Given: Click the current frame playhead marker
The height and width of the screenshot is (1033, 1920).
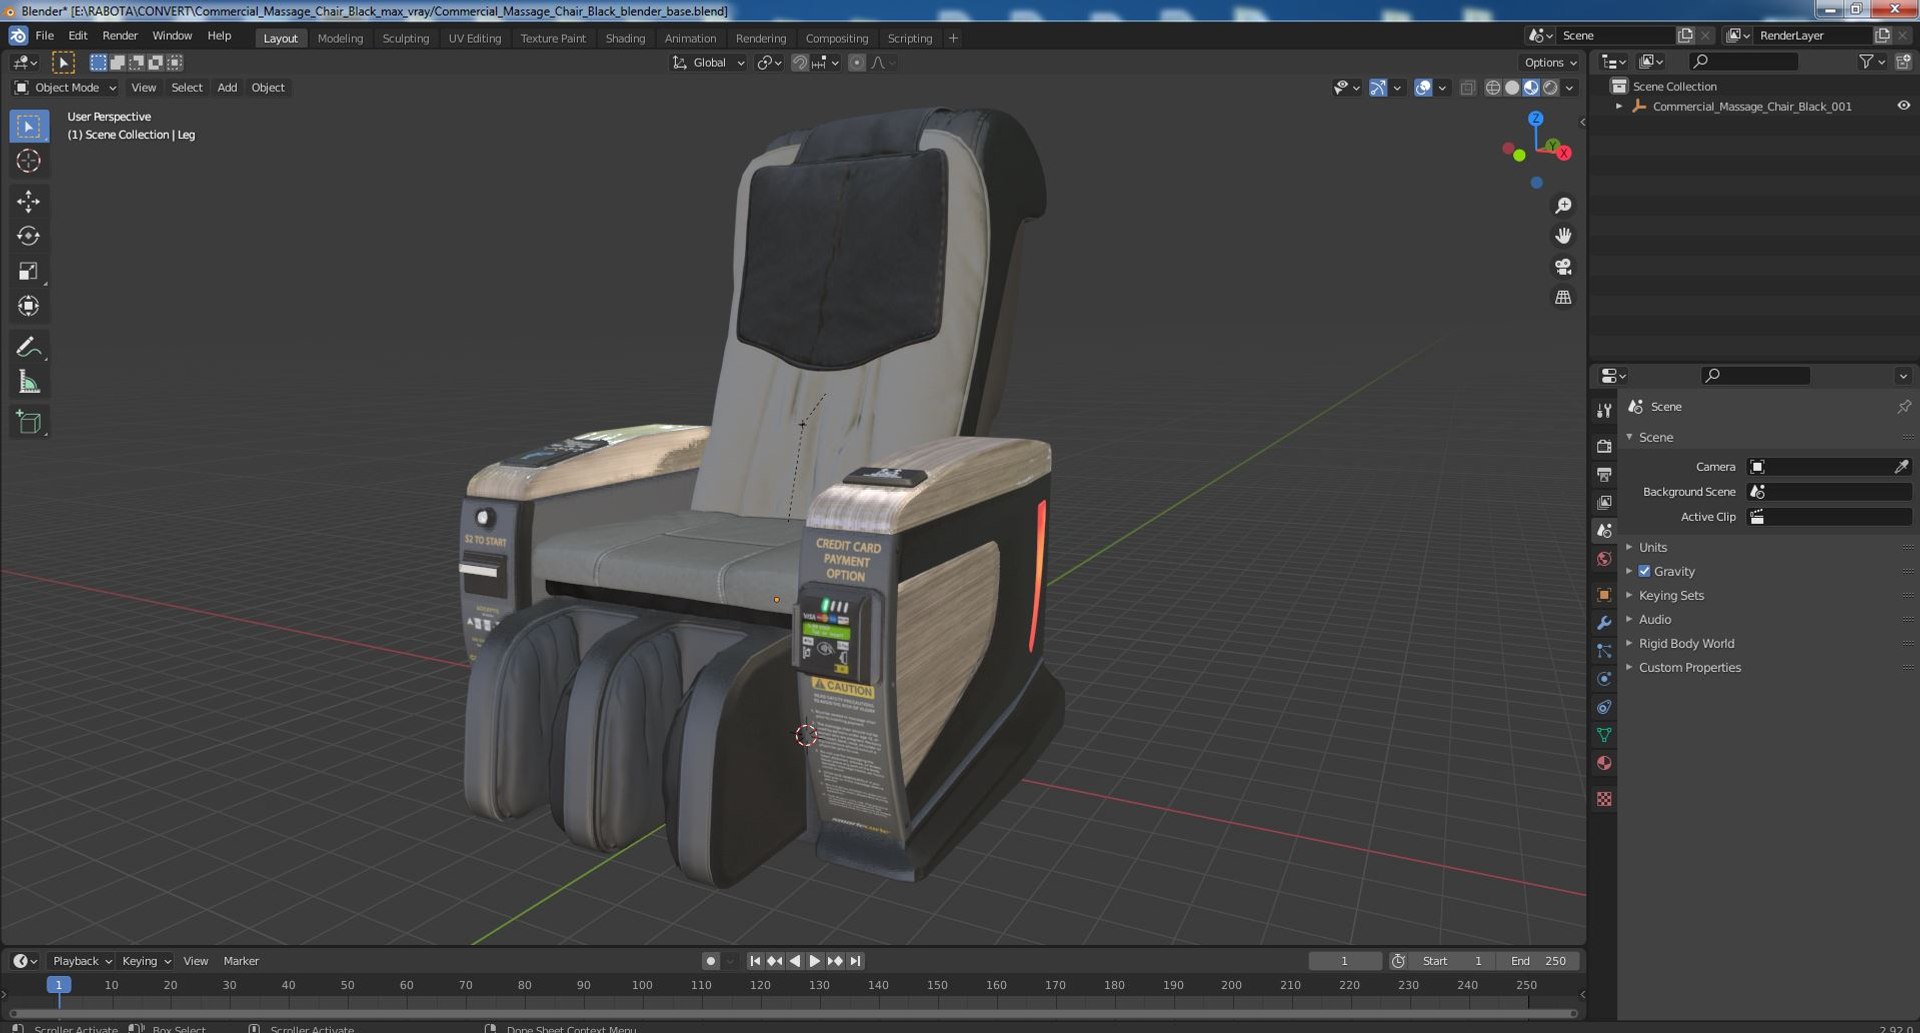Looking at the screenshot, I should tap(59, 985).
